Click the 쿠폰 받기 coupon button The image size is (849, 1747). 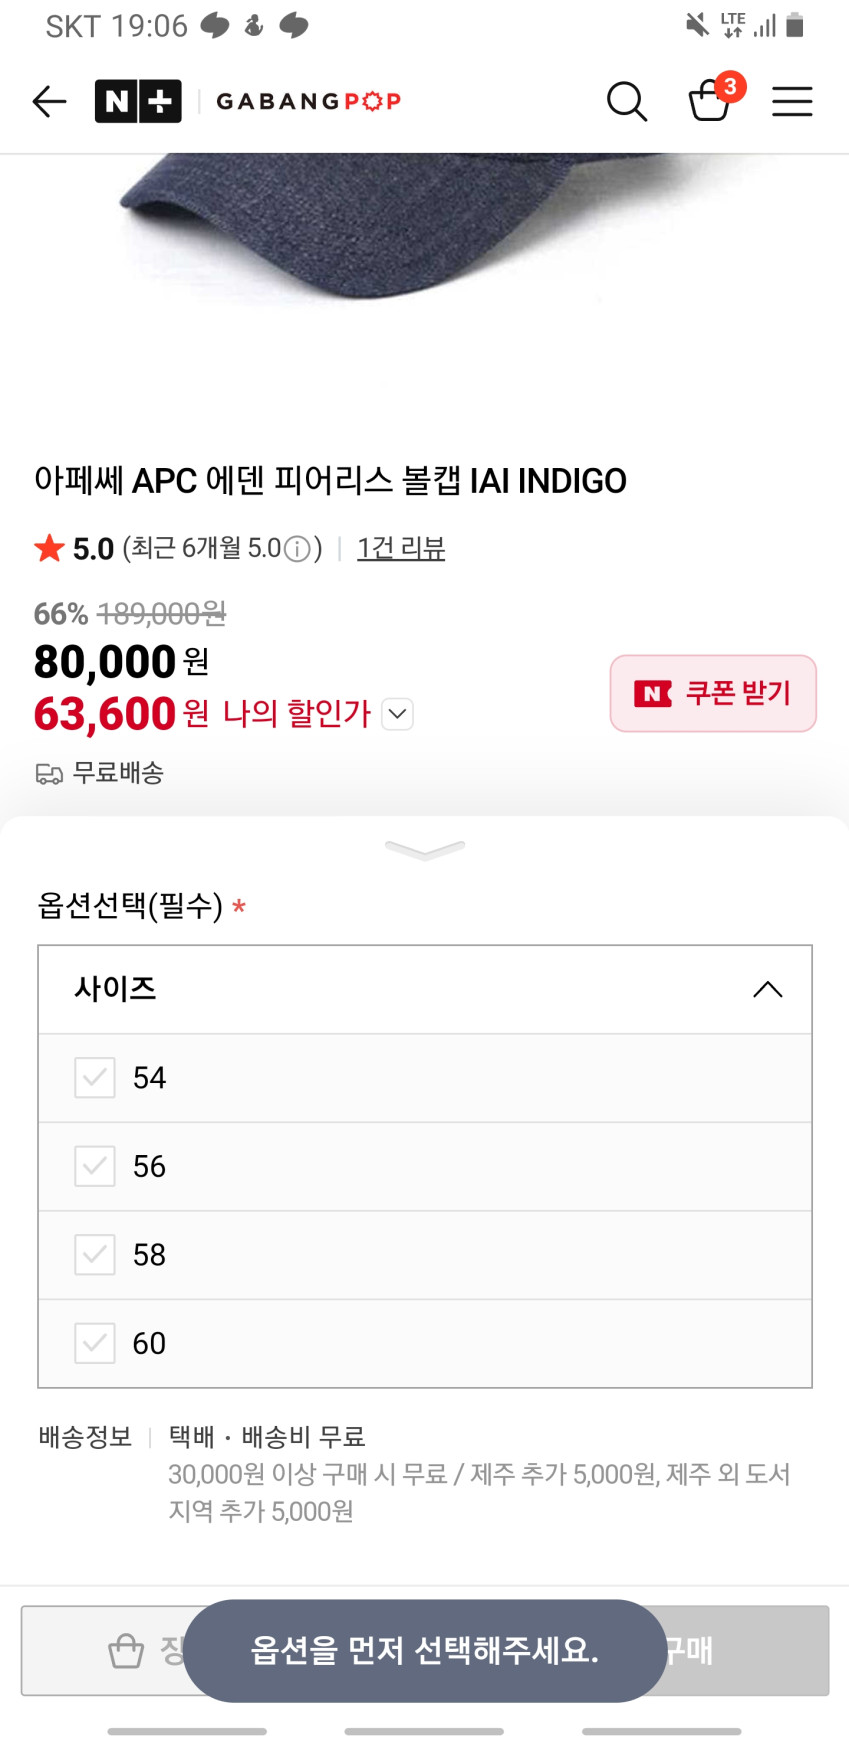(x=713, y=693)
